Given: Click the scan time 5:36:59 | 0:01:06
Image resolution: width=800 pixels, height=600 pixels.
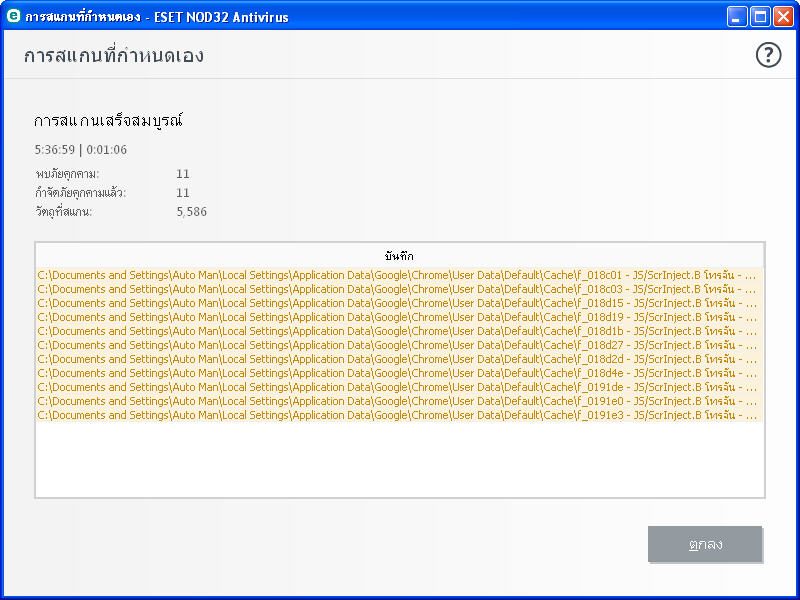Looking at the screenshot, I should point(81,149).
